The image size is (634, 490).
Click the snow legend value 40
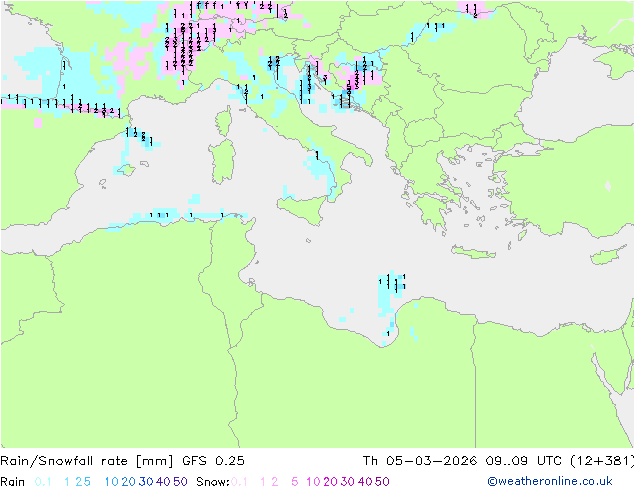coord(365,482)
